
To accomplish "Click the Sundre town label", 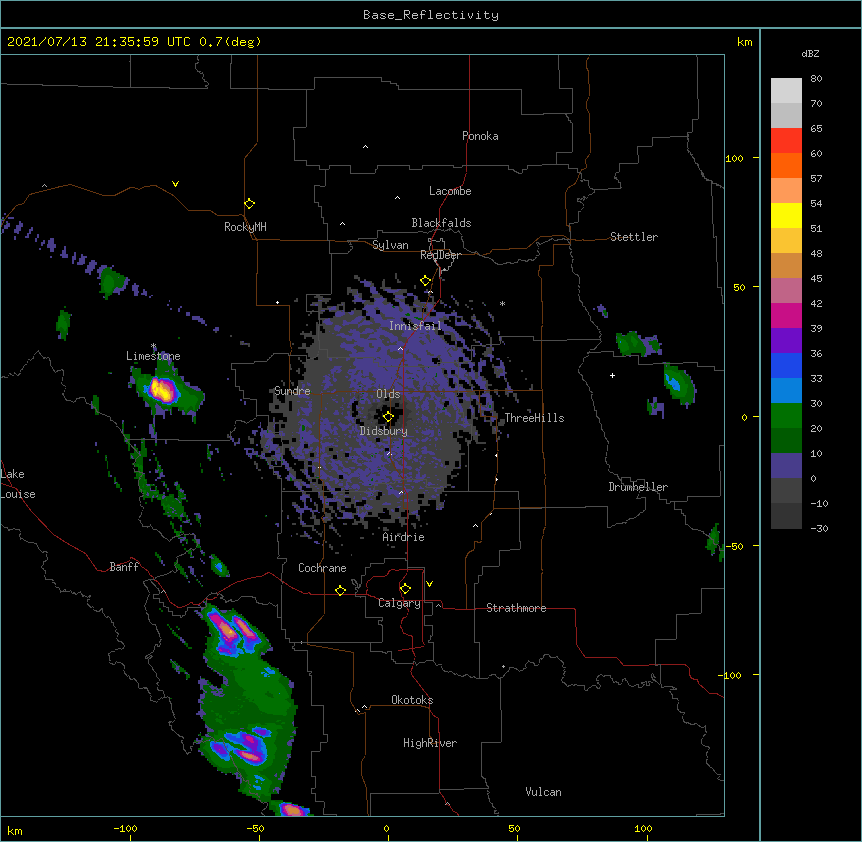I will click(x=292, y=391).
